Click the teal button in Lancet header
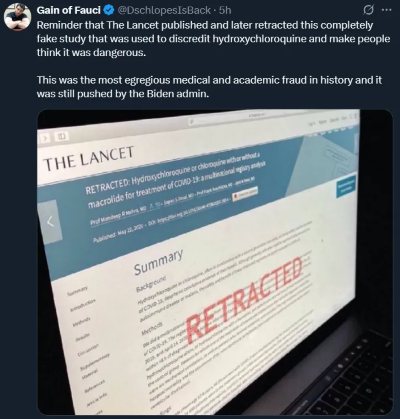 (347, 185)
